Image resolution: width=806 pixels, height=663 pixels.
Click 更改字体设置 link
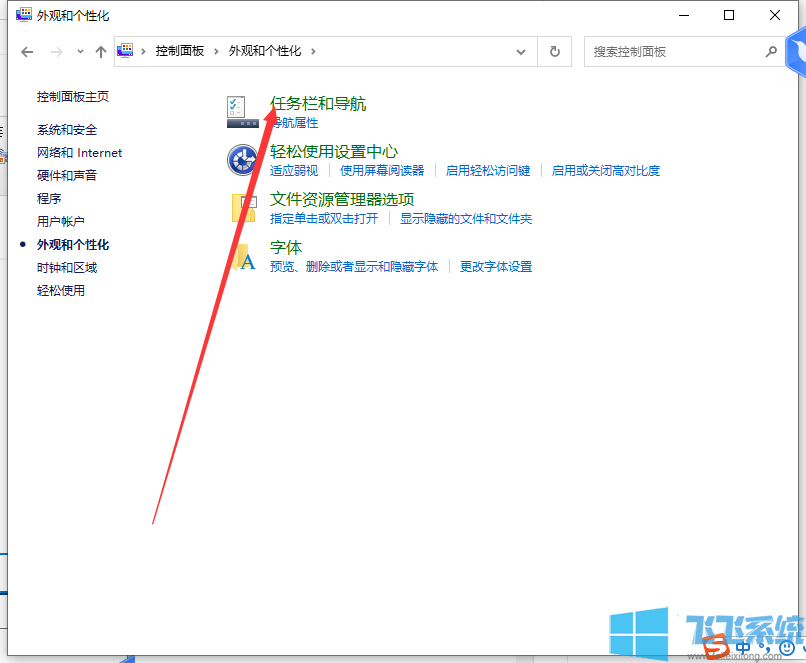(x=496, y=266)
